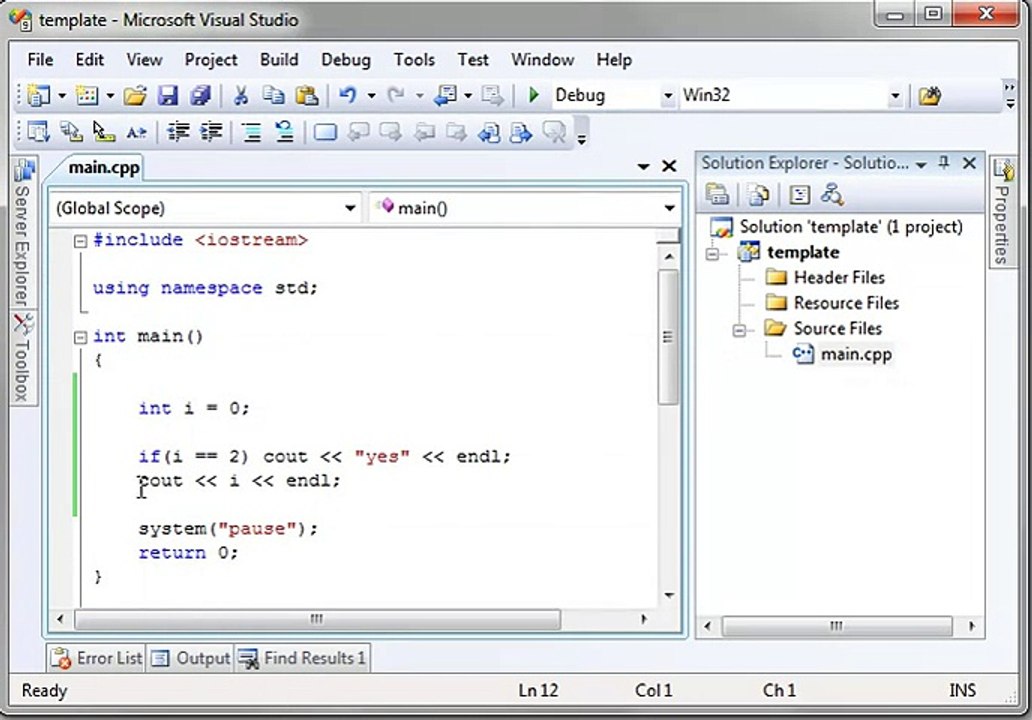This screenshot has width=1032, height=720.
Task: Open the Test menu
Action: (x=473, y=60)
